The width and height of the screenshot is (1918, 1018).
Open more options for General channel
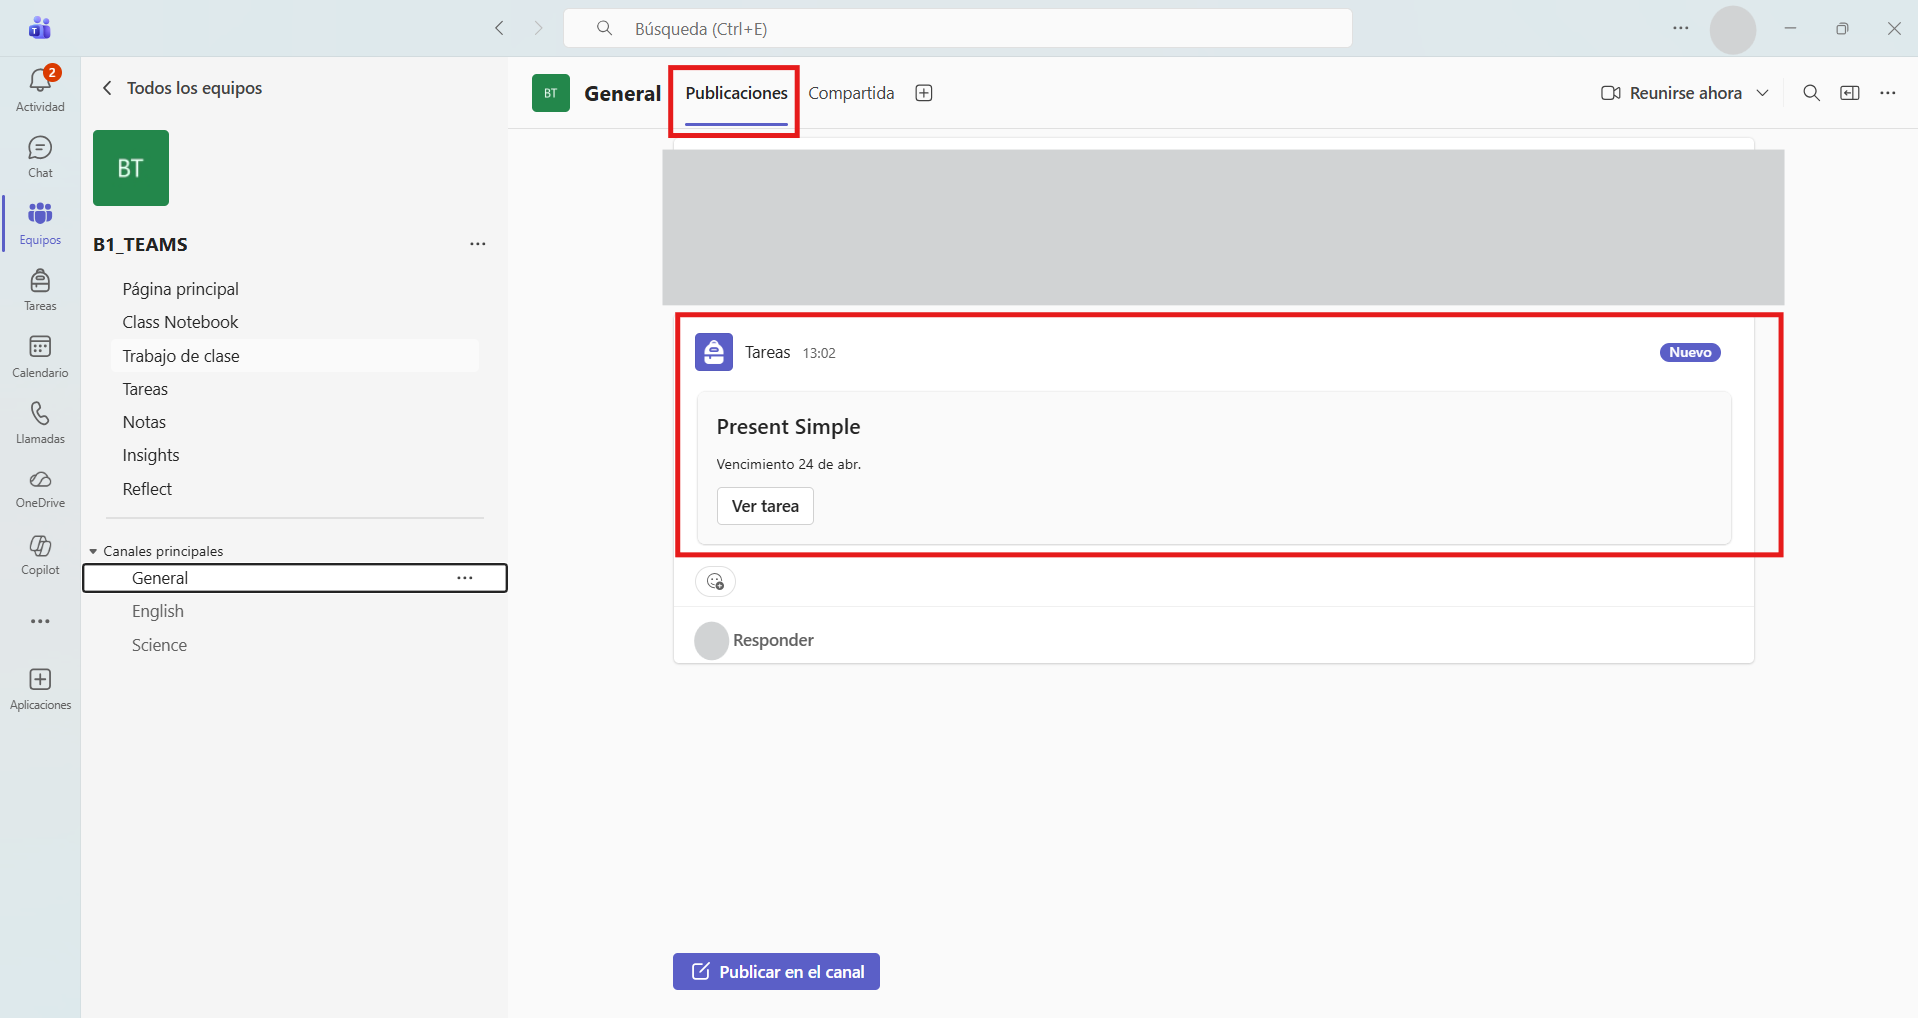point(465,578)
